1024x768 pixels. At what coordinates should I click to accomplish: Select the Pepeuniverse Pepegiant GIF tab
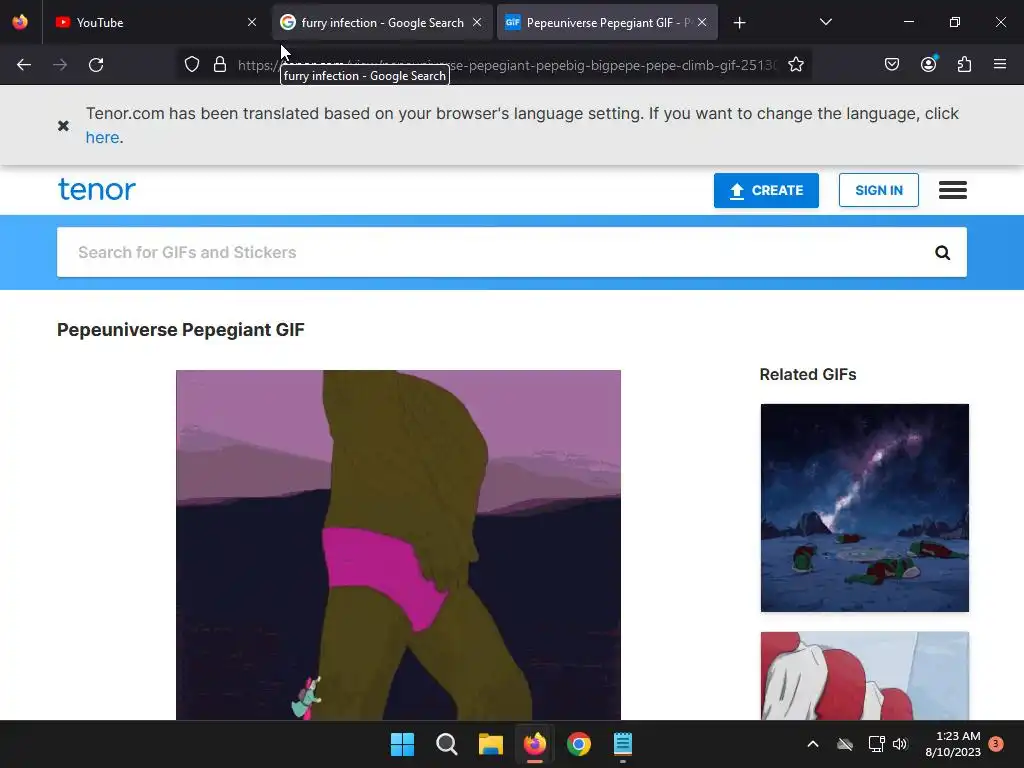point(607,22)
